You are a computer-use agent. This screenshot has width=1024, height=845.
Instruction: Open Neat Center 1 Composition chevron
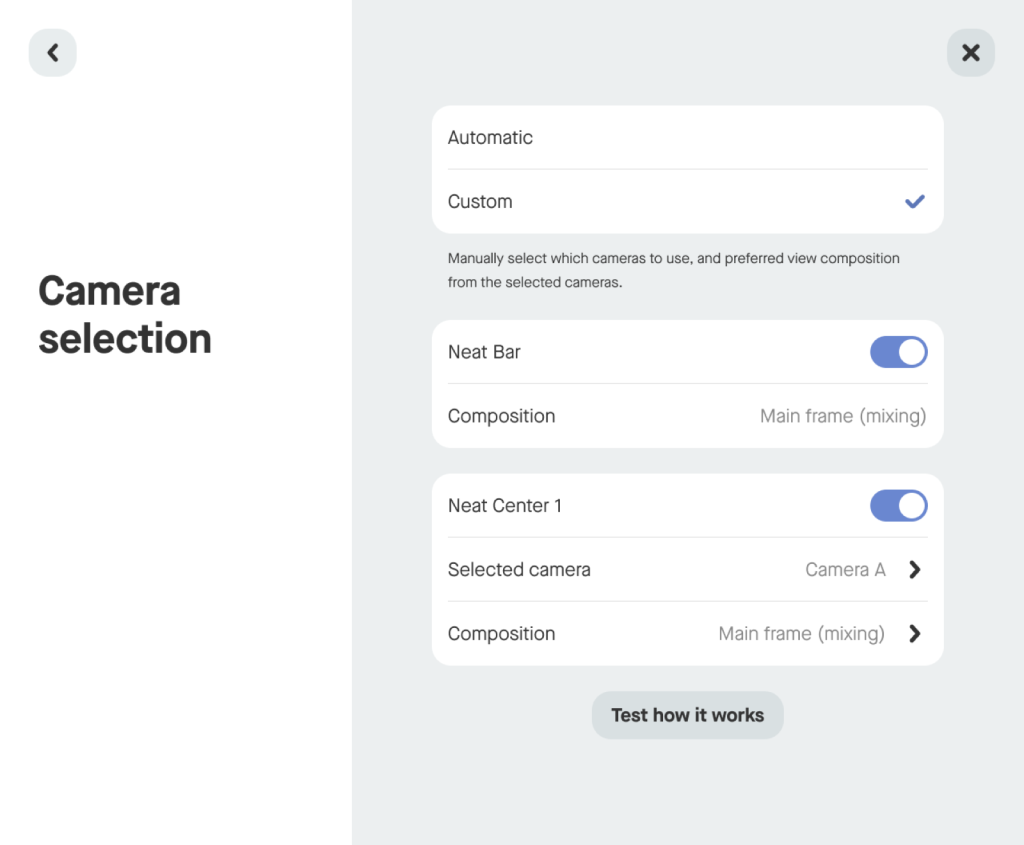914,634
